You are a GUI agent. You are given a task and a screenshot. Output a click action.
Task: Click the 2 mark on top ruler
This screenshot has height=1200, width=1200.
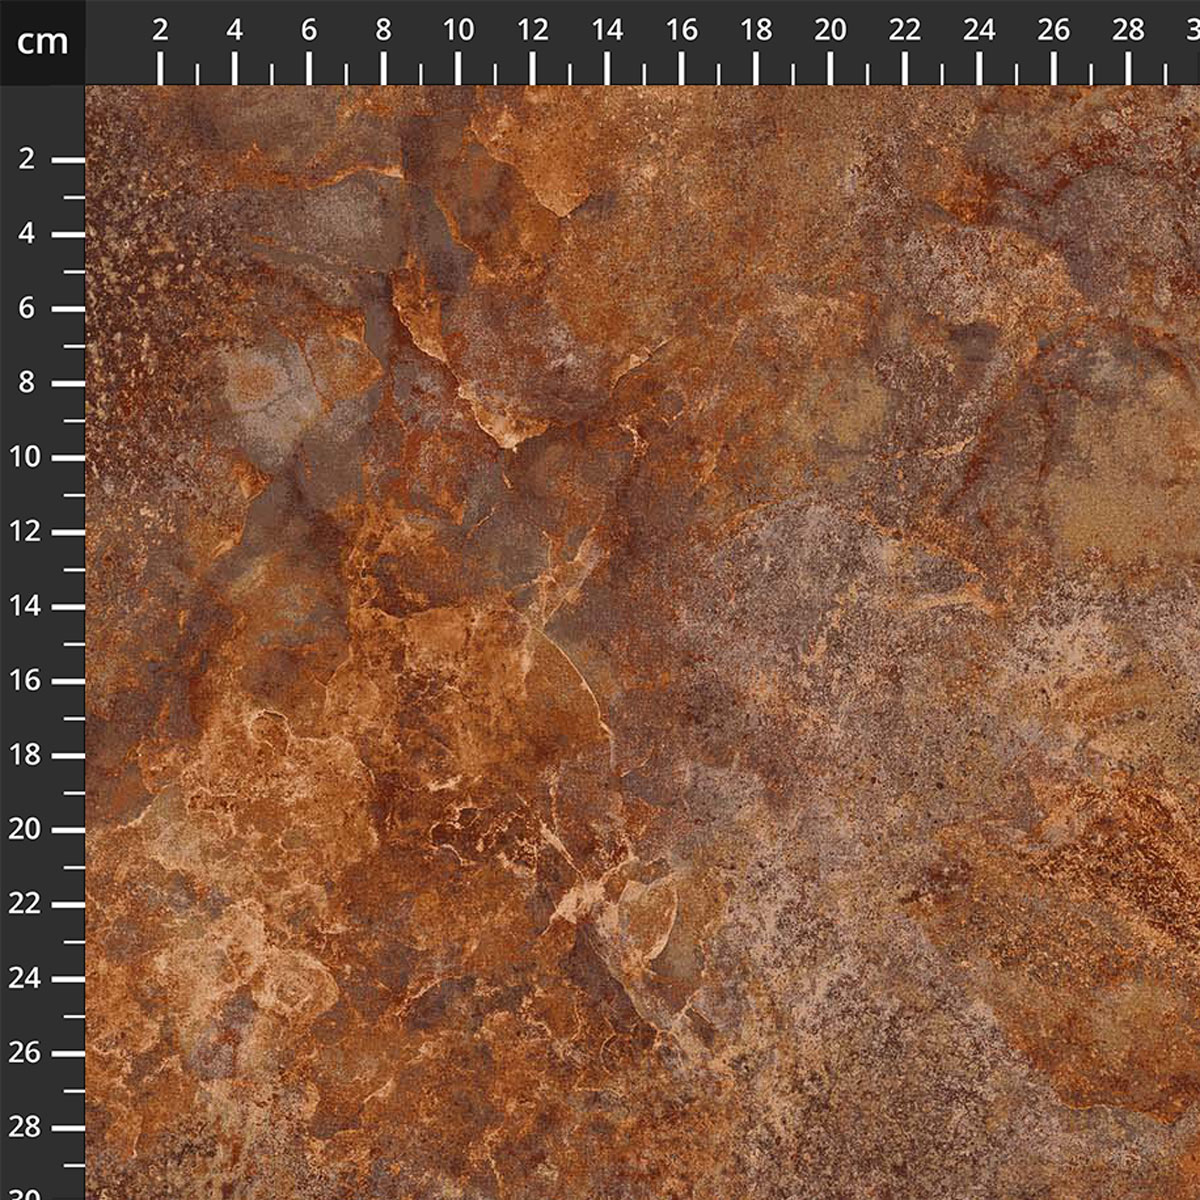[160, 31]
